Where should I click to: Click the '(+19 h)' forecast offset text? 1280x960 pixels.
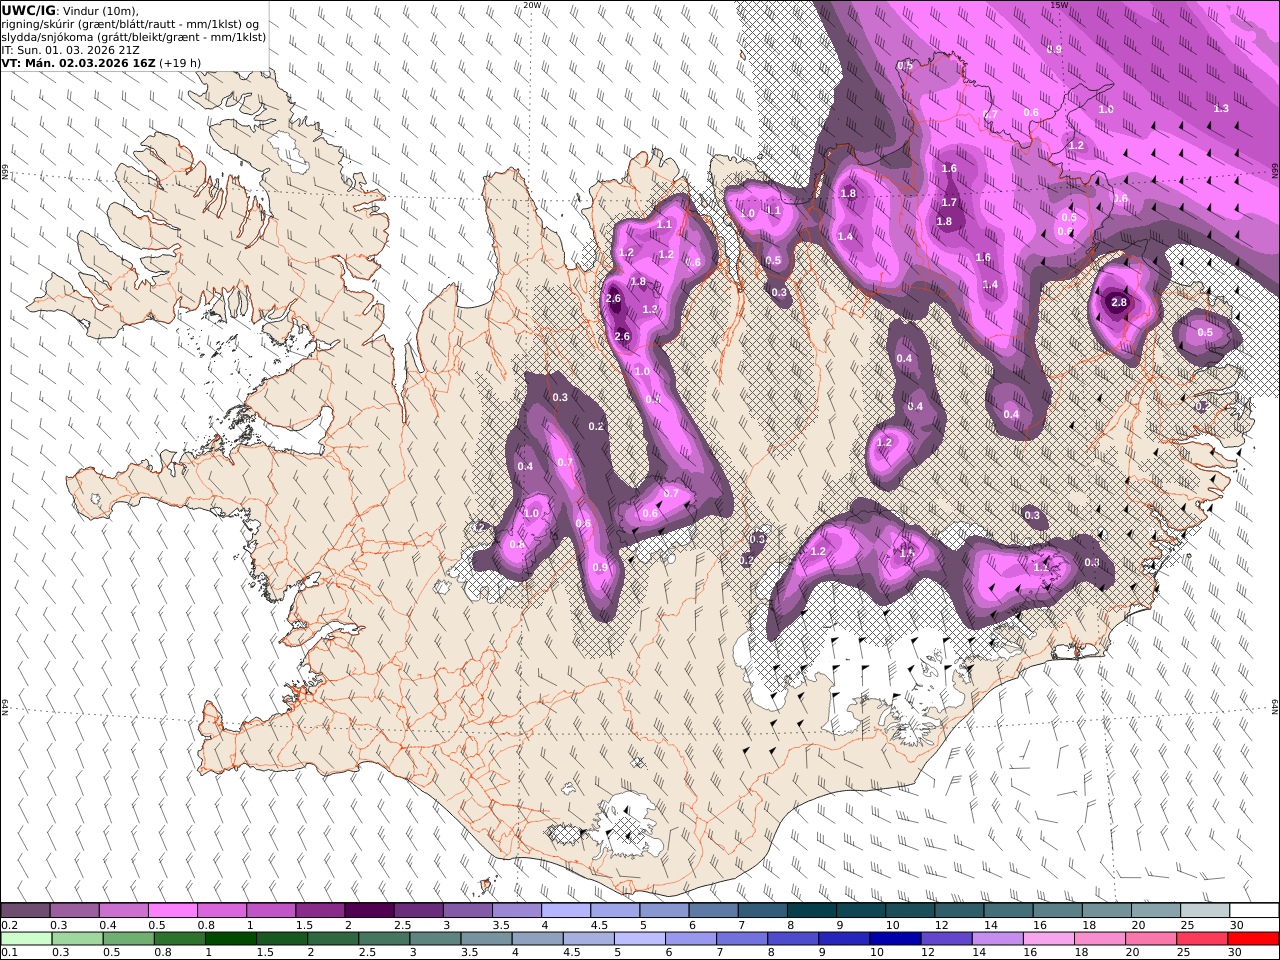click(x=181, y=63)
